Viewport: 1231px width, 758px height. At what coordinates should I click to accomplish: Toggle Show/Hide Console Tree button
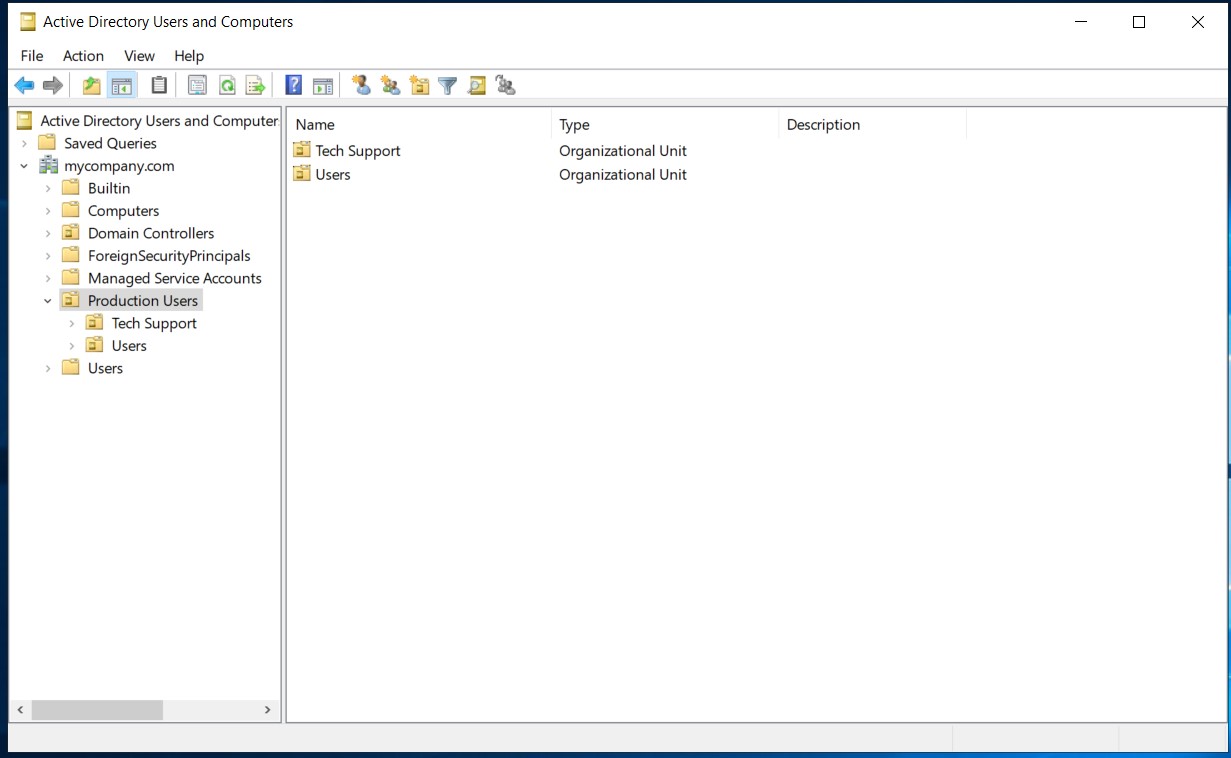[x=122, y=86]
